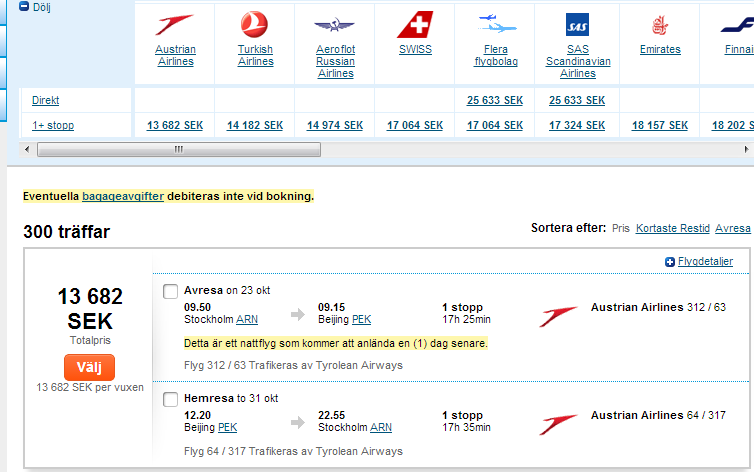Filter by Direkt flights row
The width and height of the screenshot is (754, 472).
[x=46, y=100]
